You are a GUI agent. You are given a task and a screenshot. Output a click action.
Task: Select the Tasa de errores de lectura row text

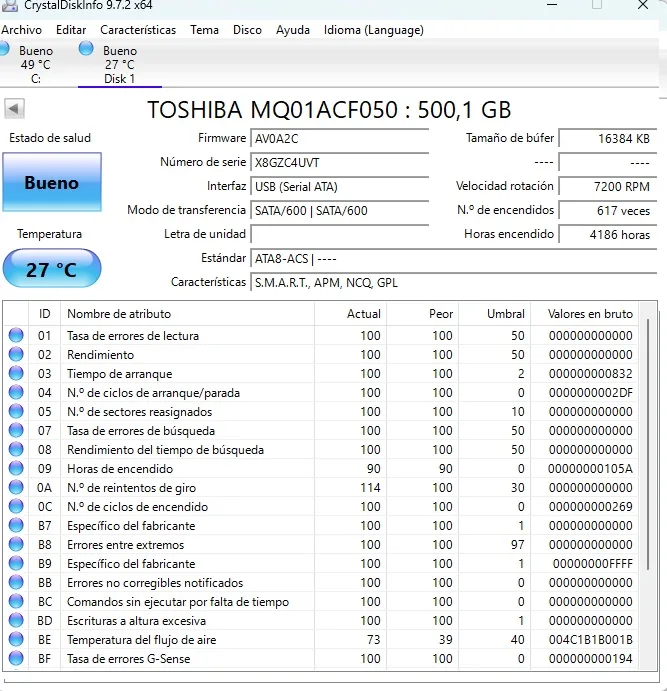(x=133, y=336)
